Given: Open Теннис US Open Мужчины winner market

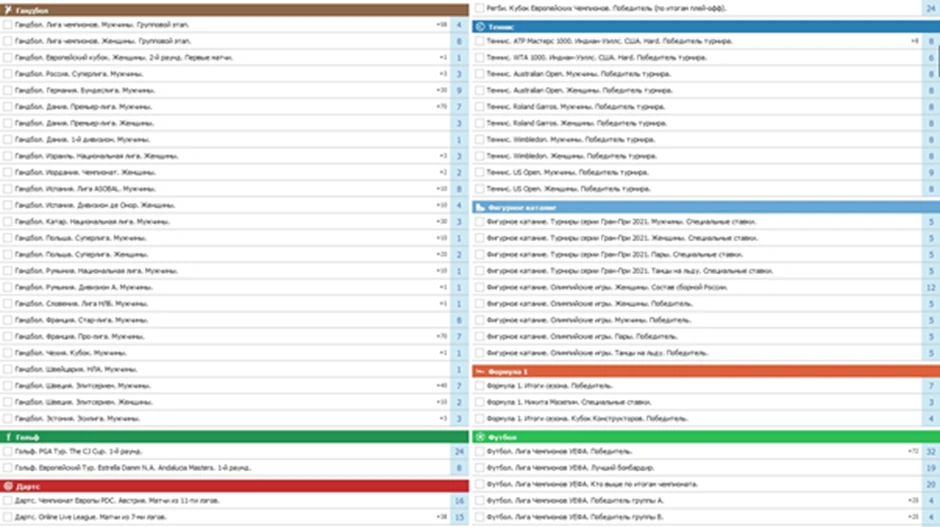Looking at the screenshot, I should click(x=568, y=172).
